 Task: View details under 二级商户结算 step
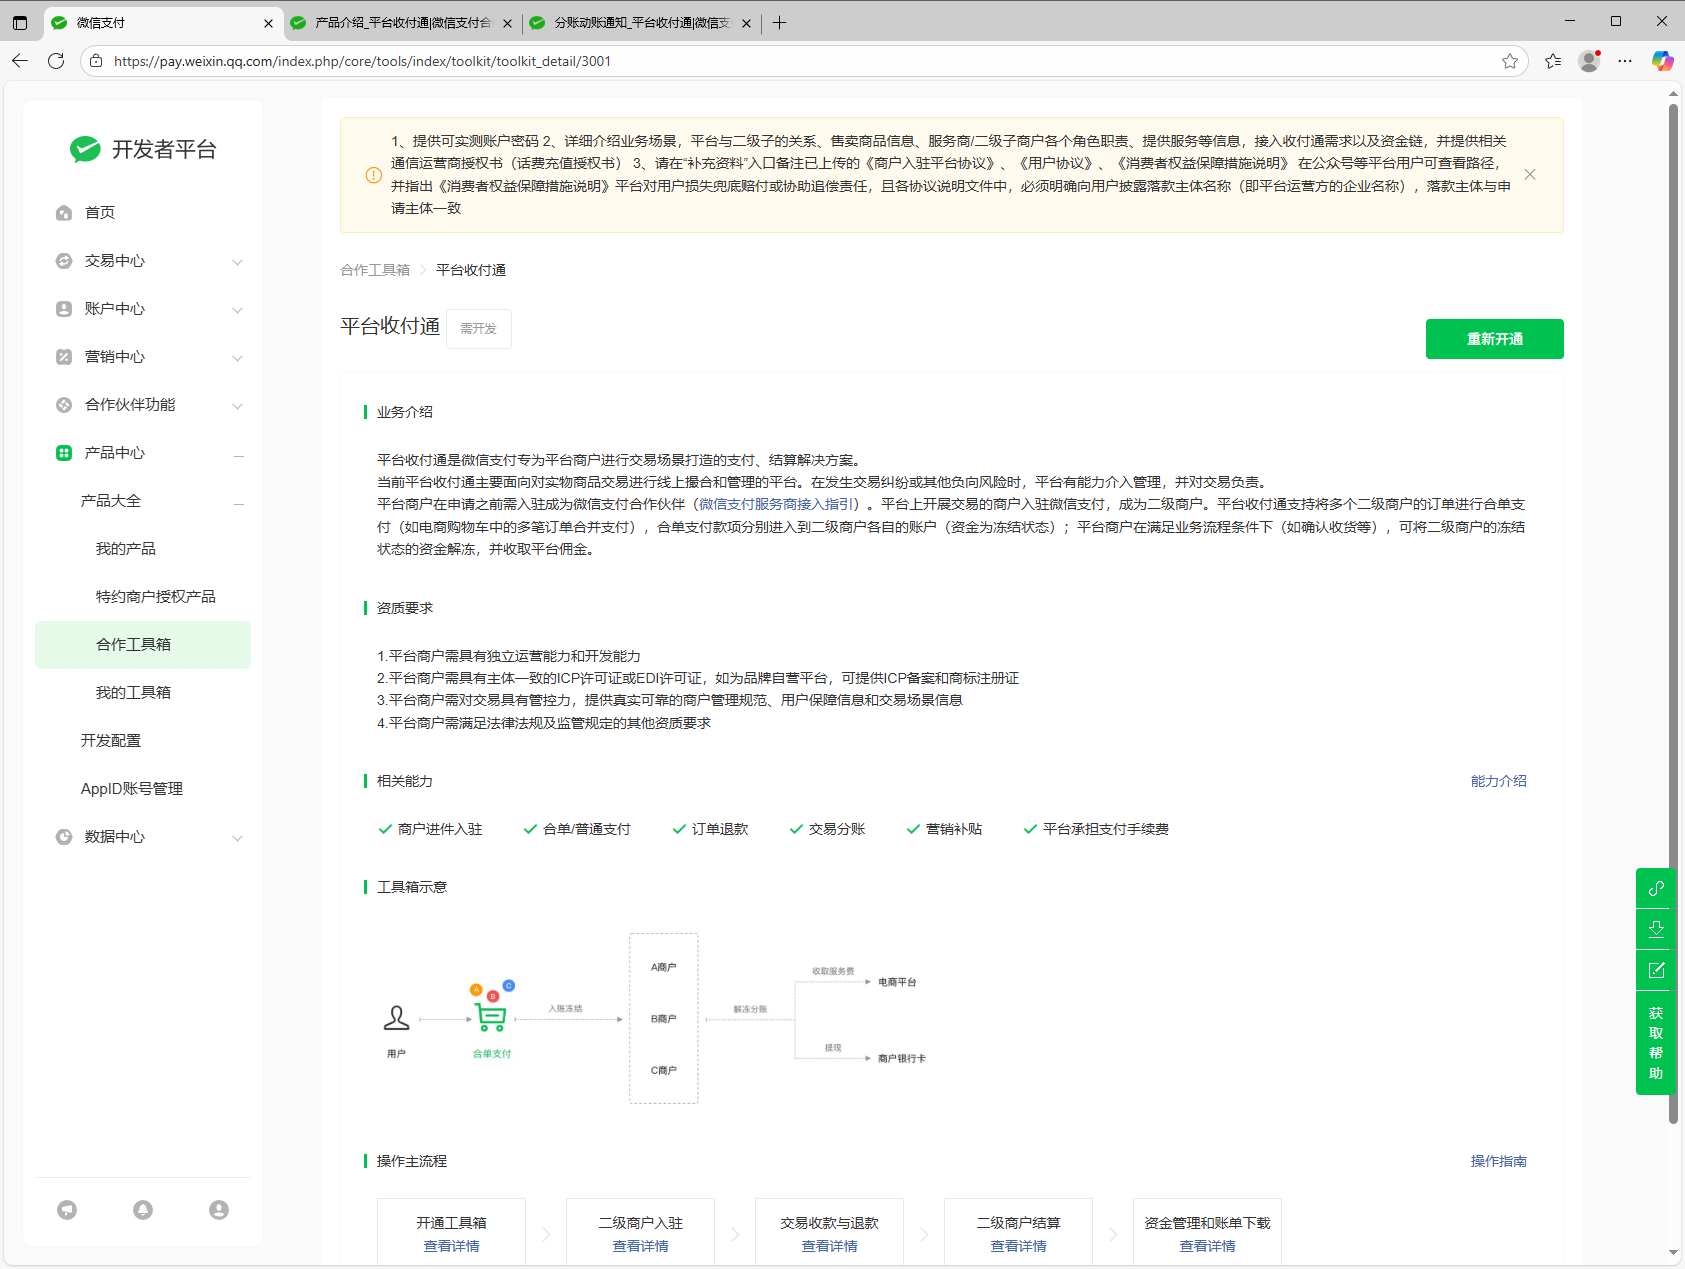[1018, 1246]
